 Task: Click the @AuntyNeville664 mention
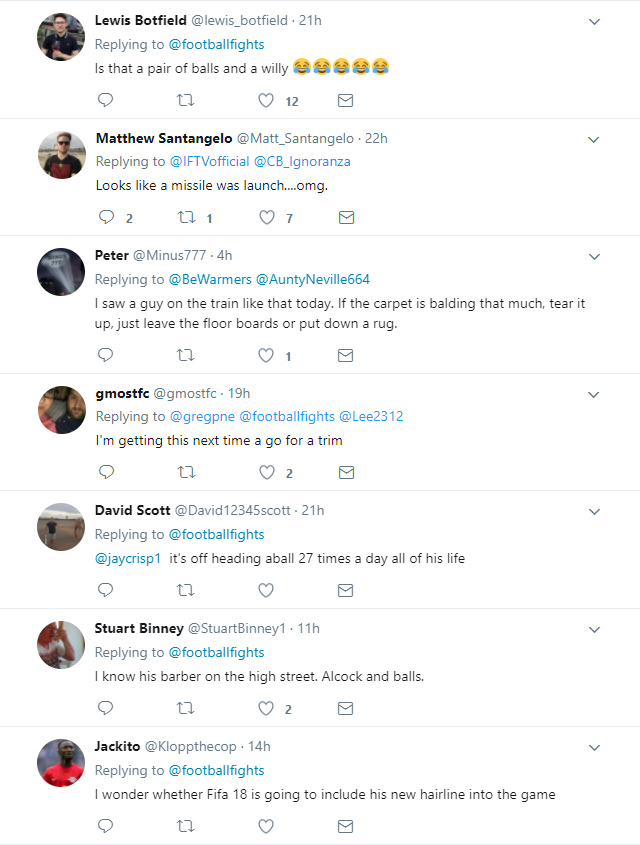coord(313,279)
